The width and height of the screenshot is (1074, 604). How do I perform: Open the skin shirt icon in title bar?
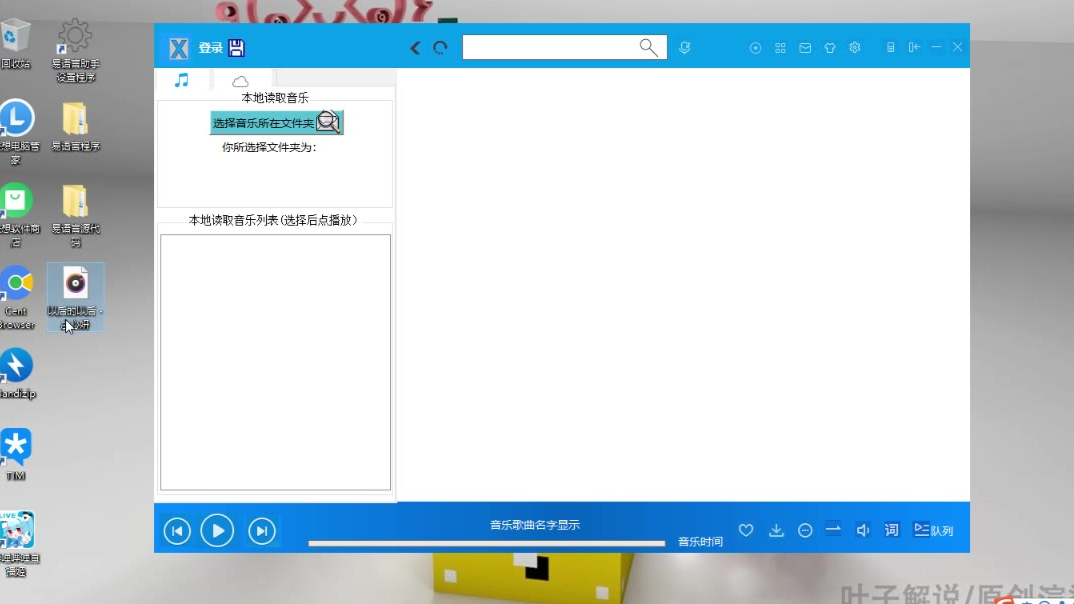[x=830, y=48]
